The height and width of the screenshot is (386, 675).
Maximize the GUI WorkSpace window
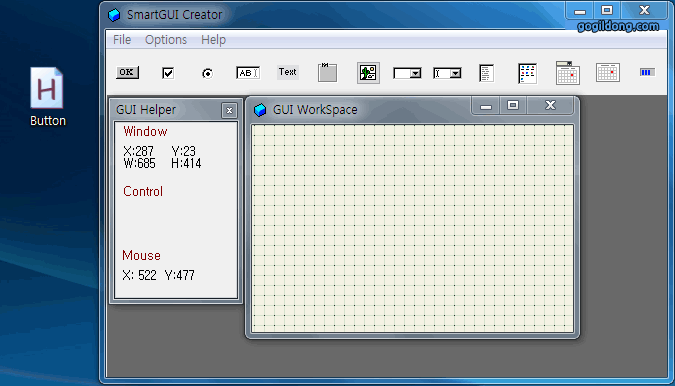[513, 105]
